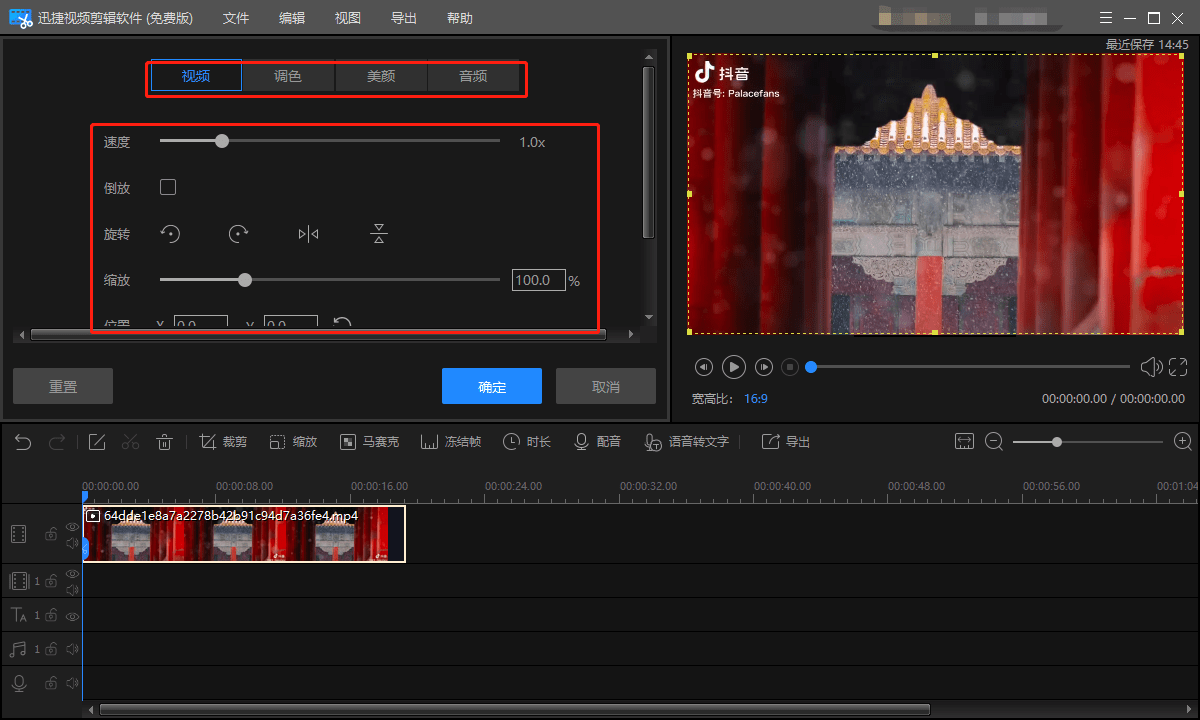Screen dimensions: 1200x720
Task: Adjust the 速度 speed slider handle
Action: coord(222,141)
